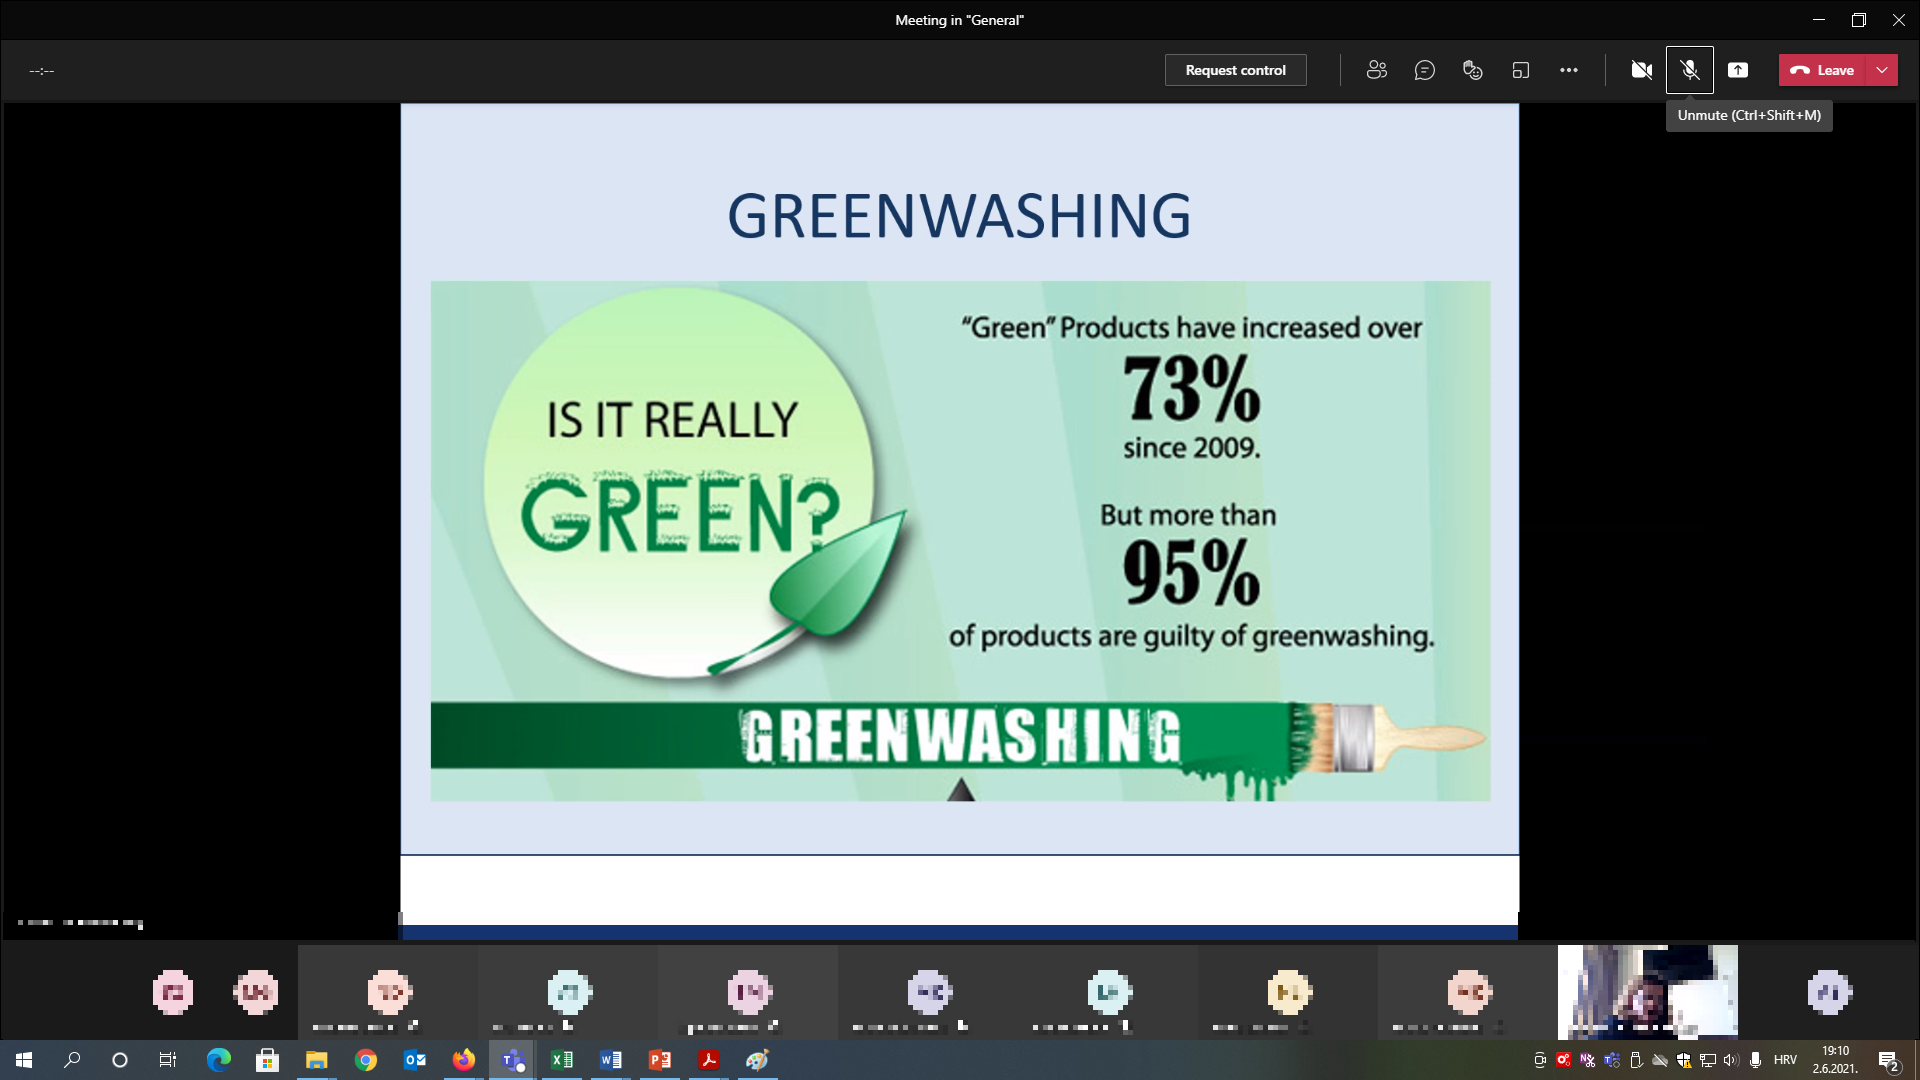Open the reactions menu
This screenshot has width=1920, height=1080.
pos(1472,70)
